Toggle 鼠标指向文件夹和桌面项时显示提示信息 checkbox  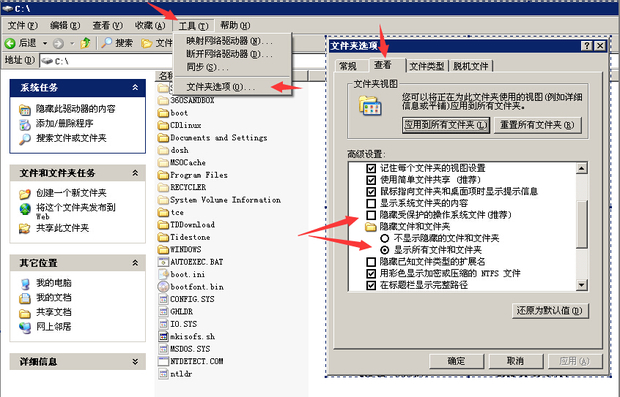[x=371, y=192]
